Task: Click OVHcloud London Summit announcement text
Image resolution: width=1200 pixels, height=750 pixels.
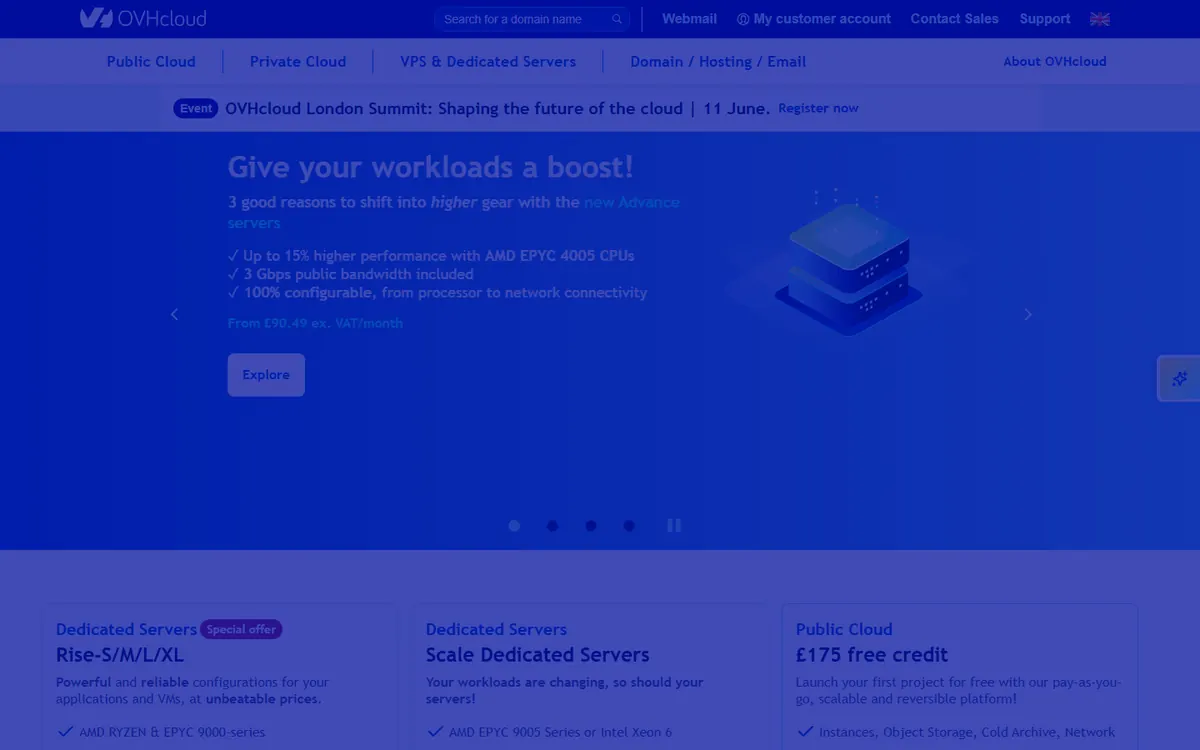Action: point(498,108)
